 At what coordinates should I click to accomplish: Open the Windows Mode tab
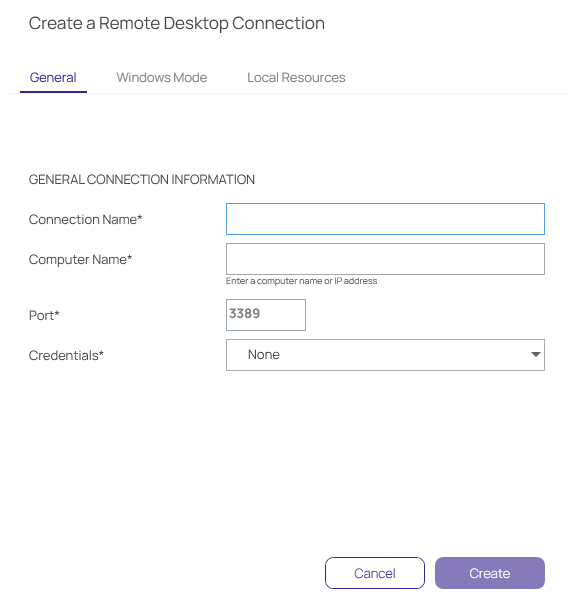click(x=162, y=78)
